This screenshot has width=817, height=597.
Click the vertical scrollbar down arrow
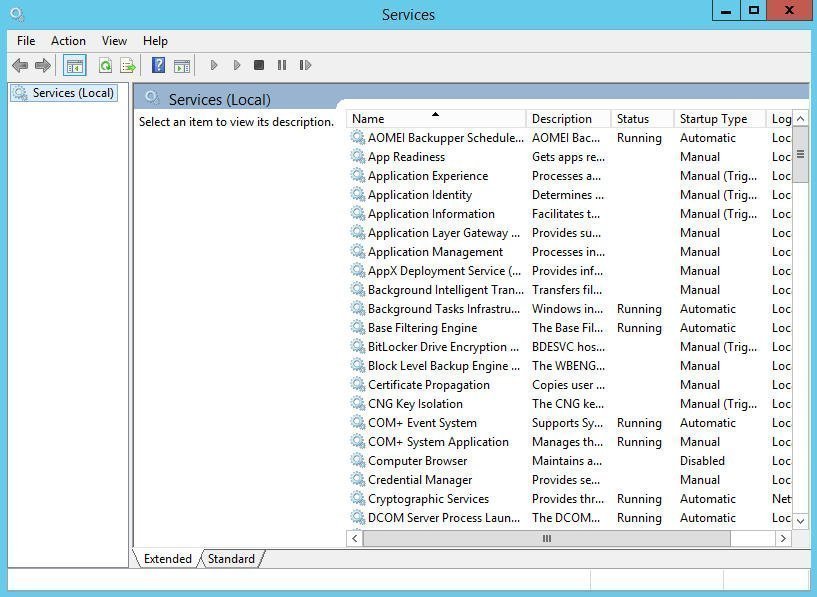[800, 520]
